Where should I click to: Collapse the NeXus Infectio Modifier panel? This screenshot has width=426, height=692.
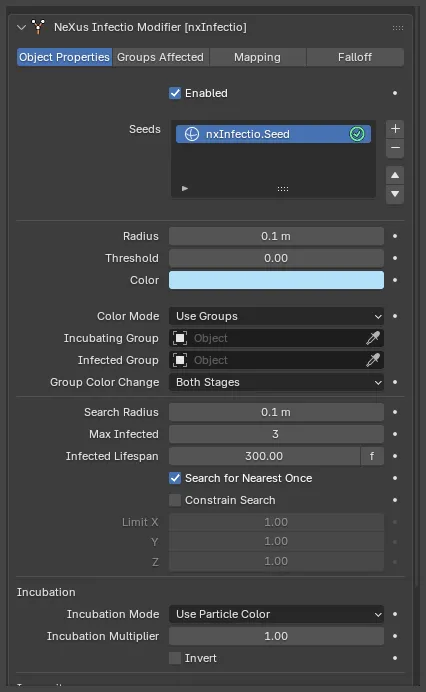(21, 27)
